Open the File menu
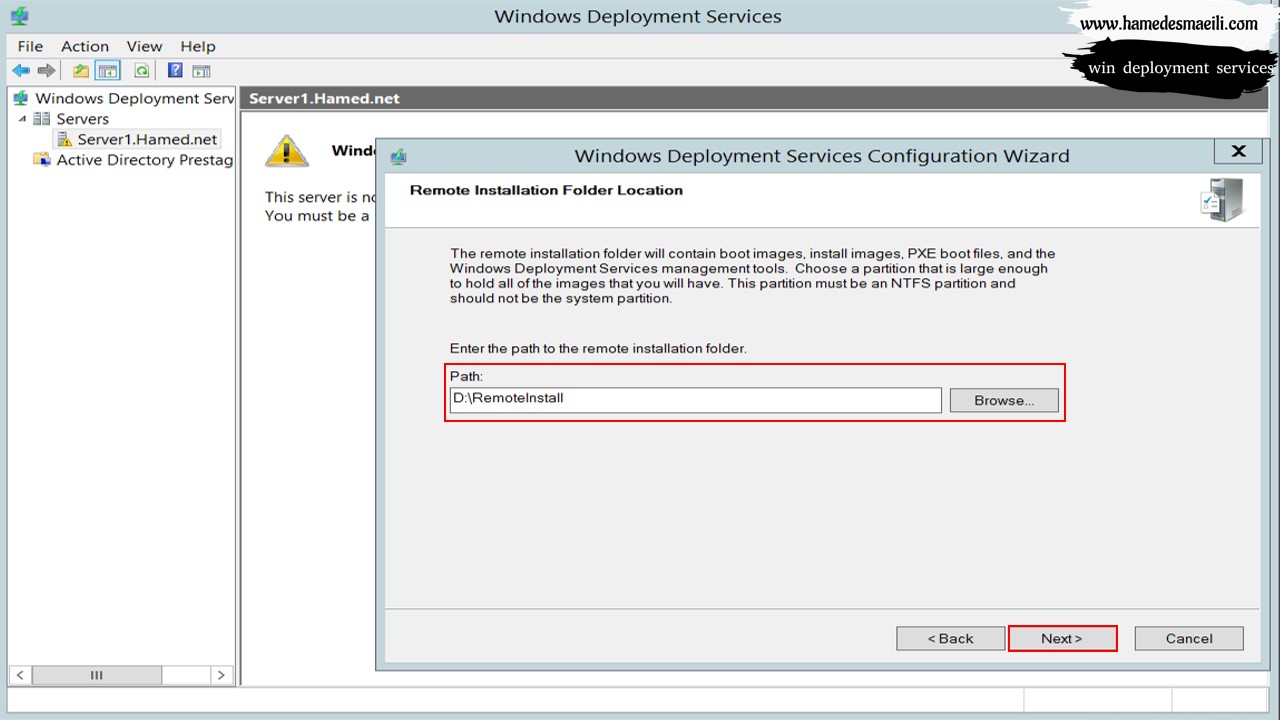Image resolution: width=1280 pixels, height=720 pixels. coord(30,46)
